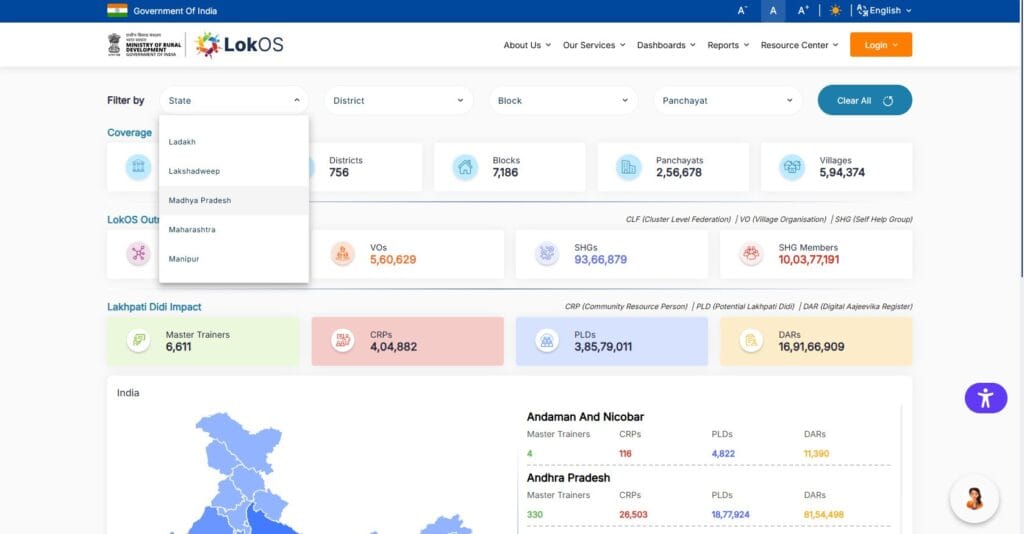The width and height of the screenshot is (1024, 534).
Task: Open the purple accessibility widget
Action: point(985,398)
